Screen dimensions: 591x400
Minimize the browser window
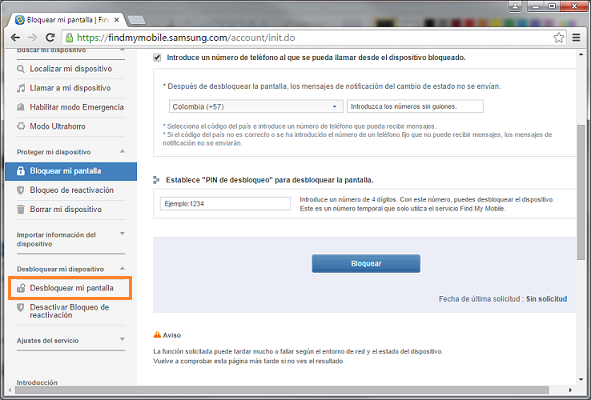535,6
